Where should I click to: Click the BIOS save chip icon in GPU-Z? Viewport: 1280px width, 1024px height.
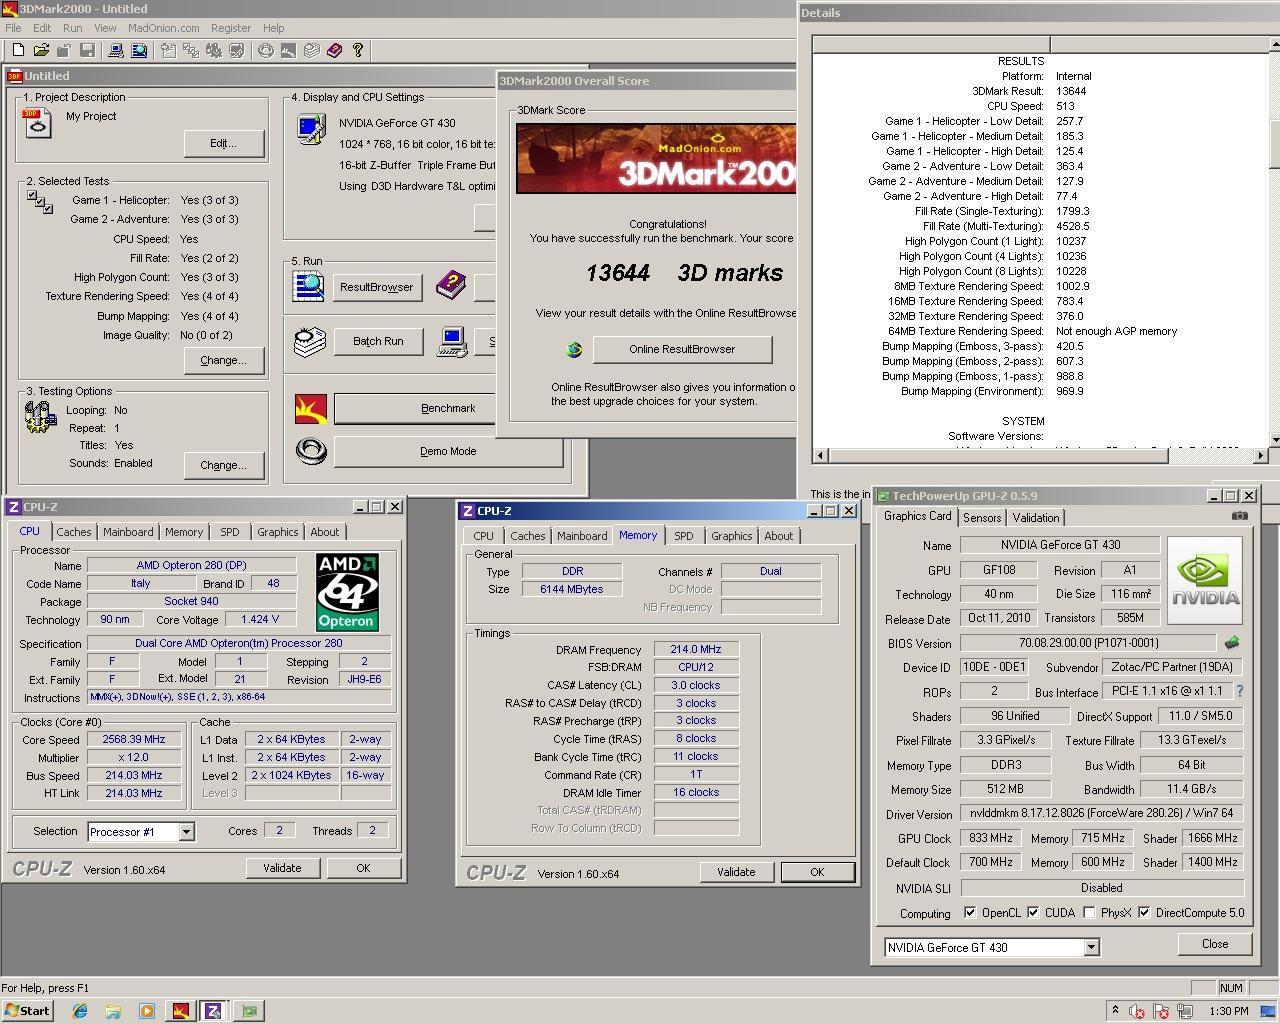click(1232, 643)
